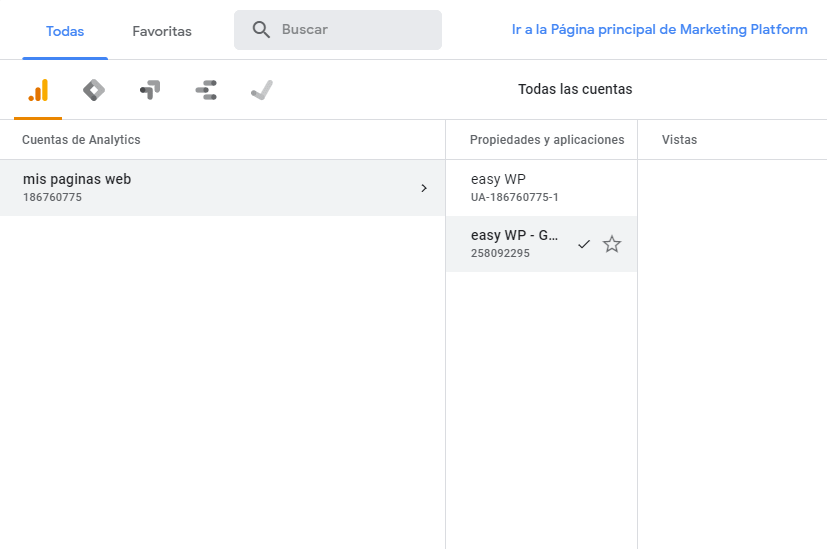Click the Todas las cuentas heading
The image size is (827, 549).
(575, 89)
